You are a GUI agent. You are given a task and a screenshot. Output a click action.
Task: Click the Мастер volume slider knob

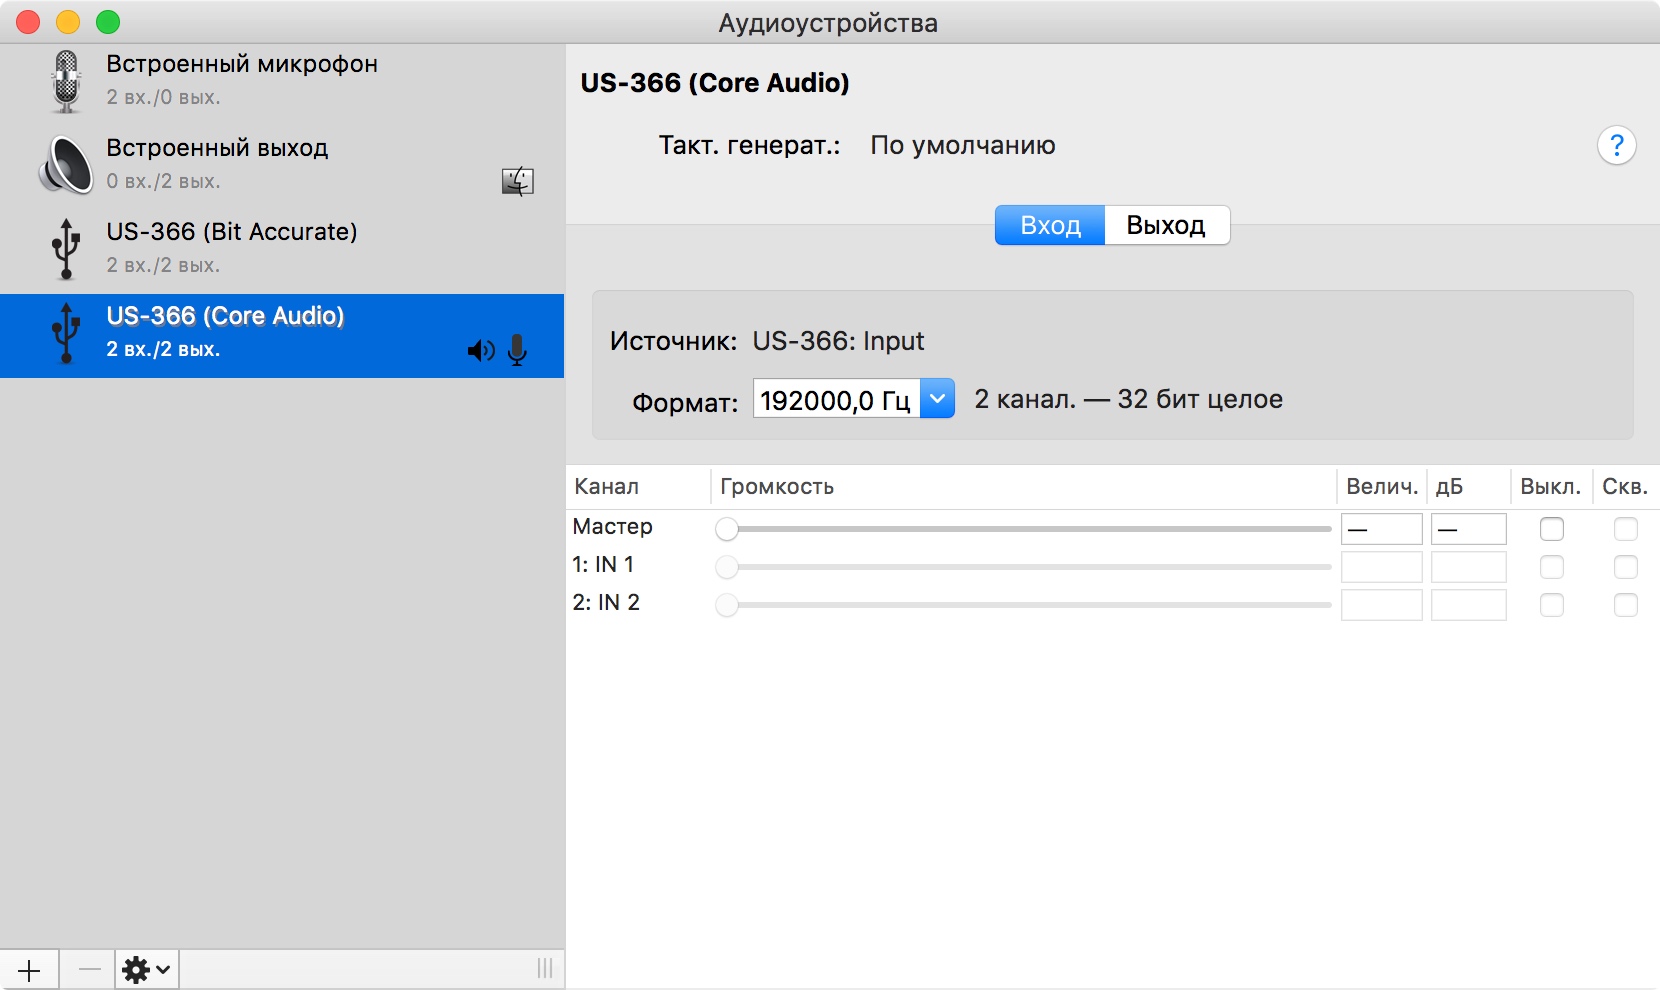[727, 529]
